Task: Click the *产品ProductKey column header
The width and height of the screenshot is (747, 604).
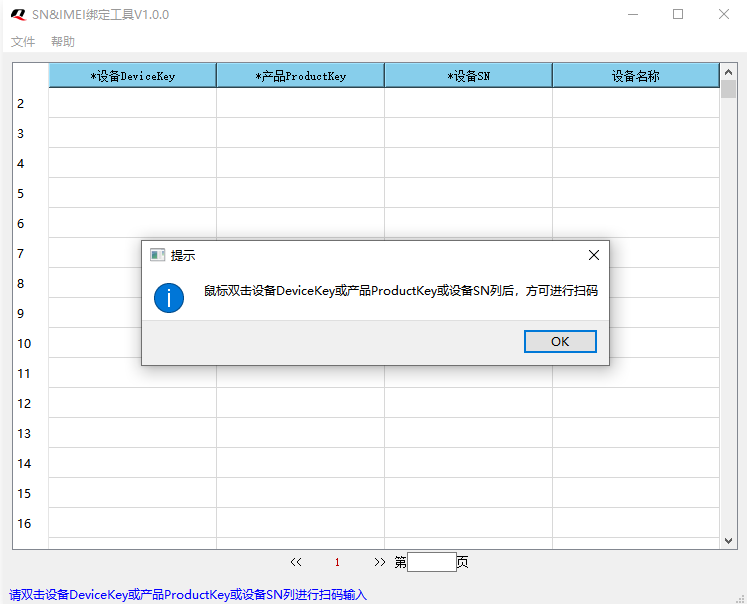Action: click(301, 76)
